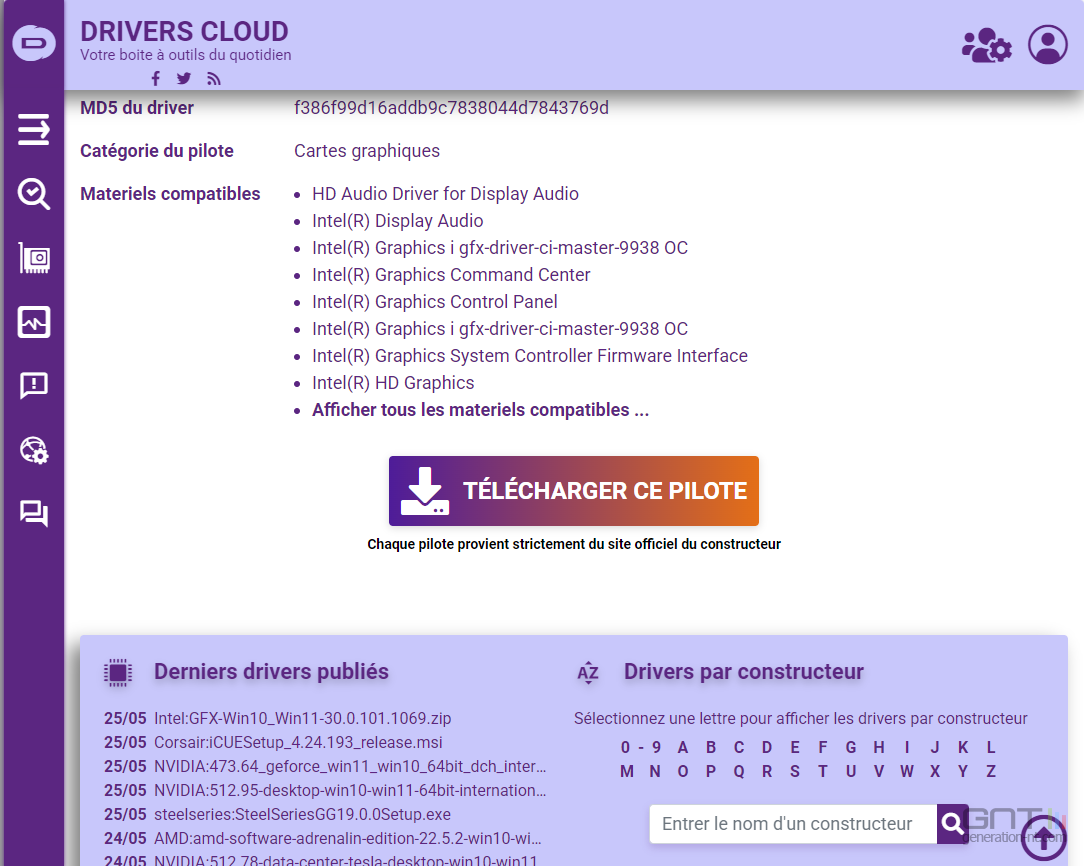Select letter N in constructor alphabet

(655, 771)
